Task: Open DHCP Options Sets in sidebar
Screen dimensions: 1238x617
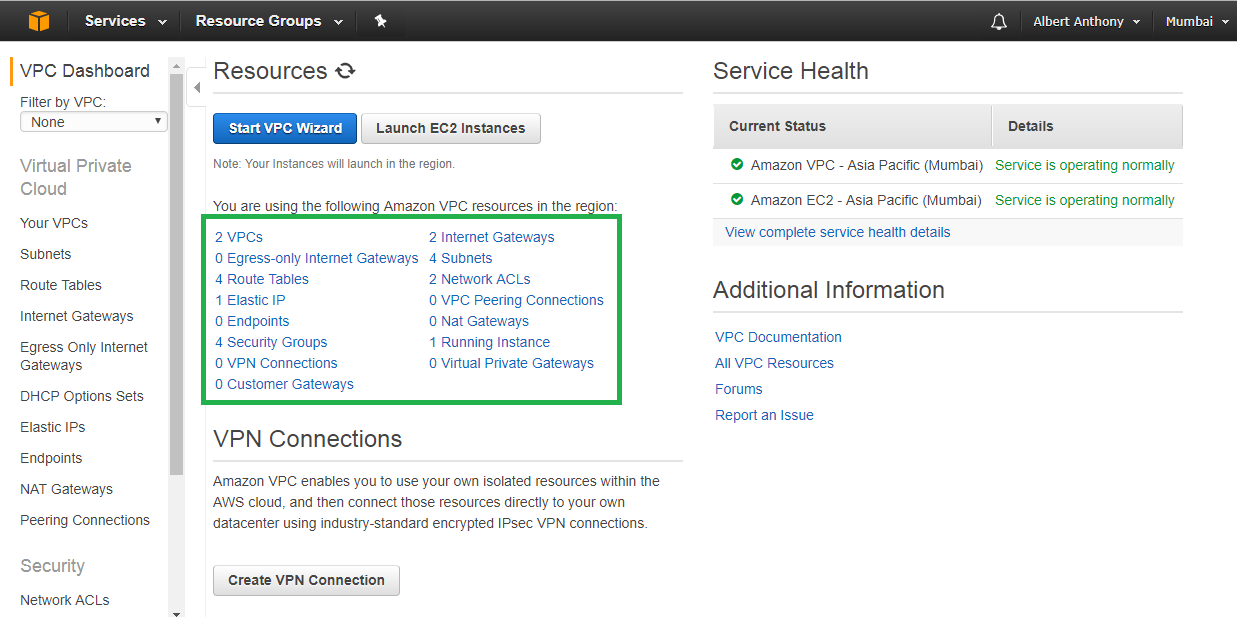Action: point(82,396)
